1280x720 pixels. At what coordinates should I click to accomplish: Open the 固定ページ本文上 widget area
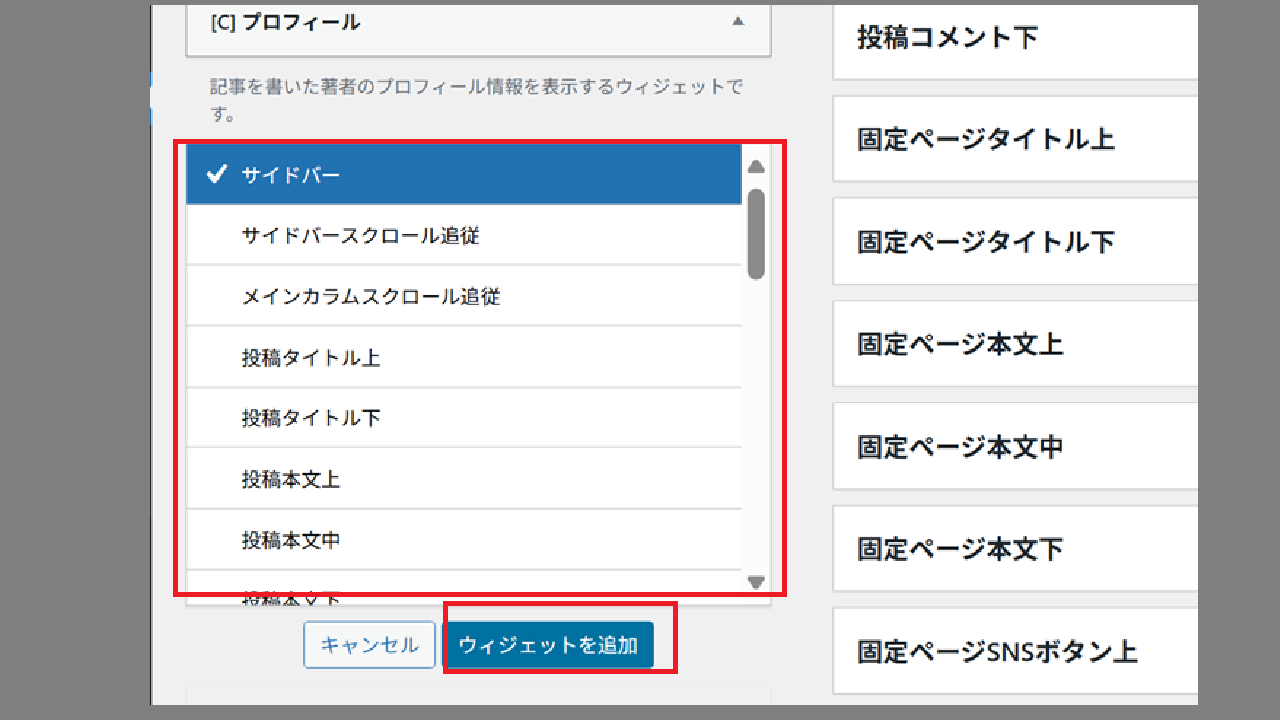tap(1015, 344)
